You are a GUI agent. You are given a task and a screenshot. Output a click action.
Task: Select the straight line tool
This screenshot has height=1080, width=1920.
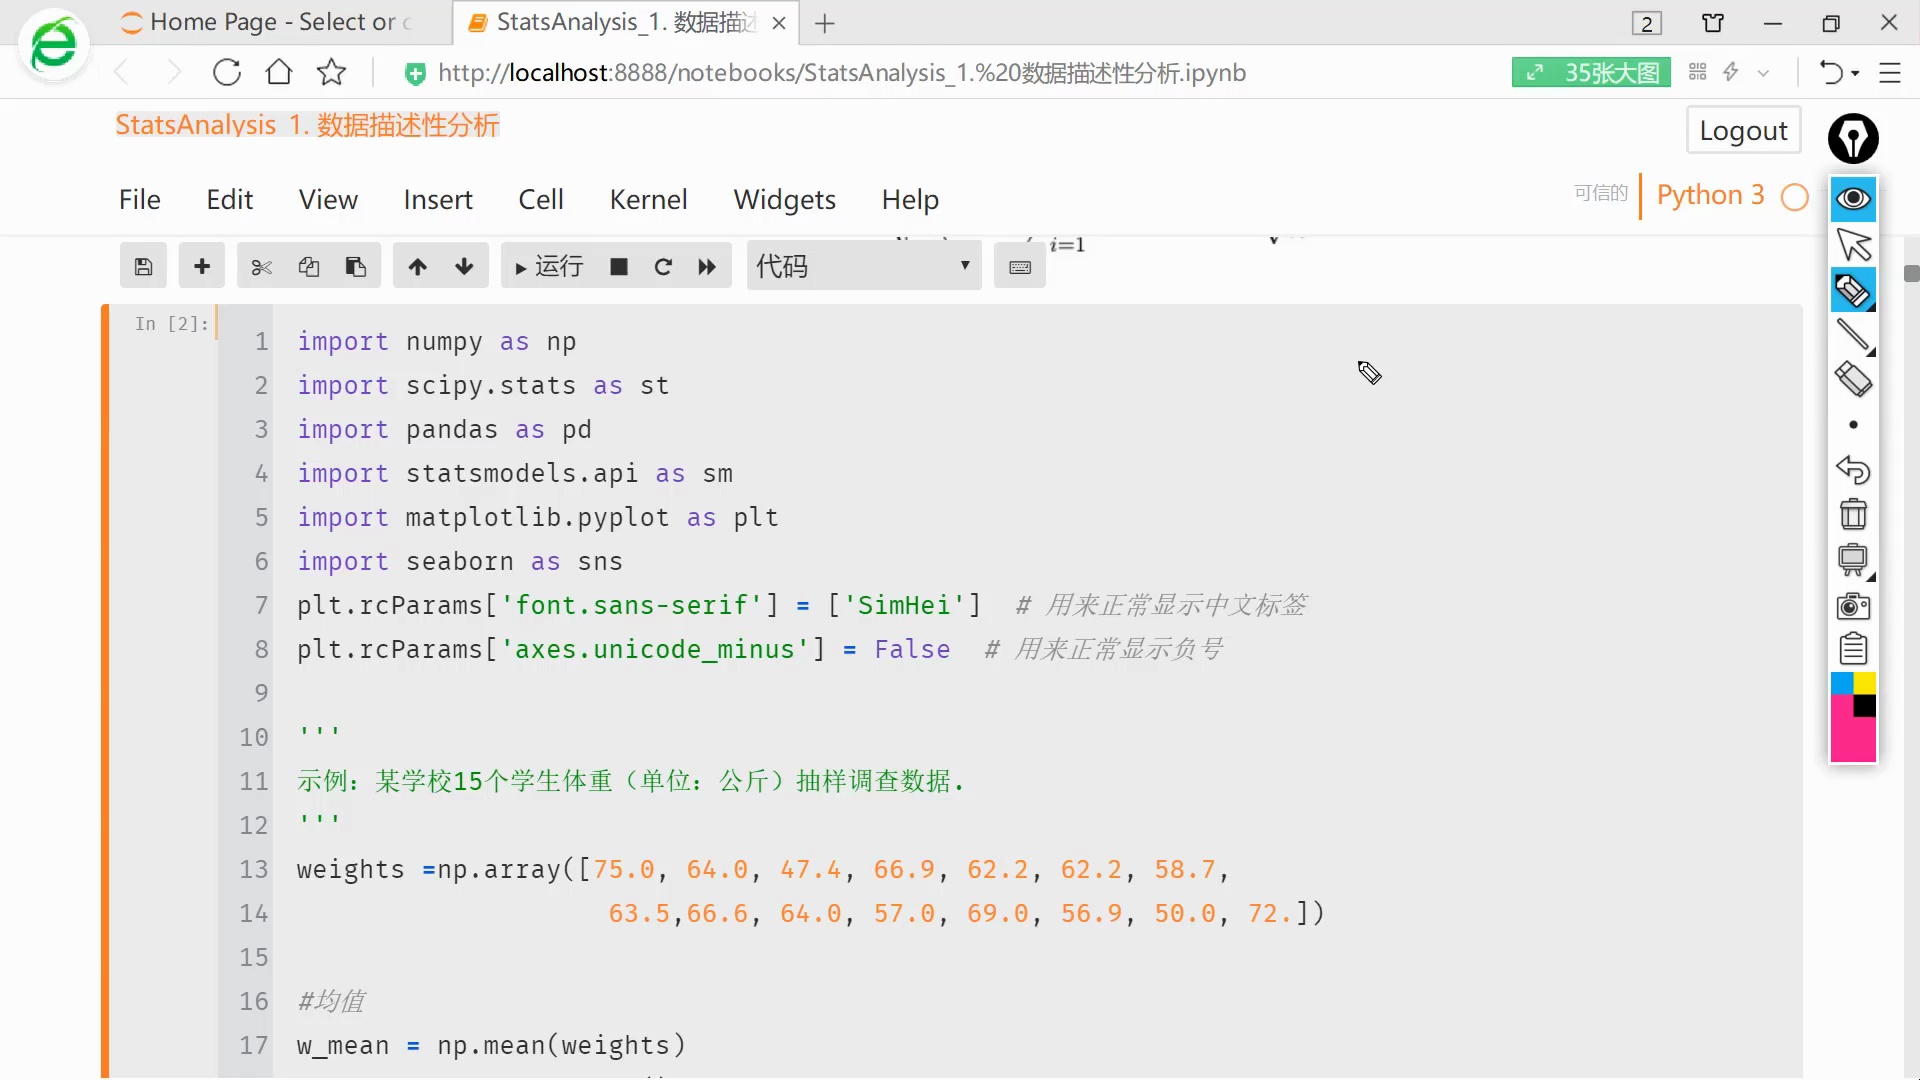(x=1853, y=335)
